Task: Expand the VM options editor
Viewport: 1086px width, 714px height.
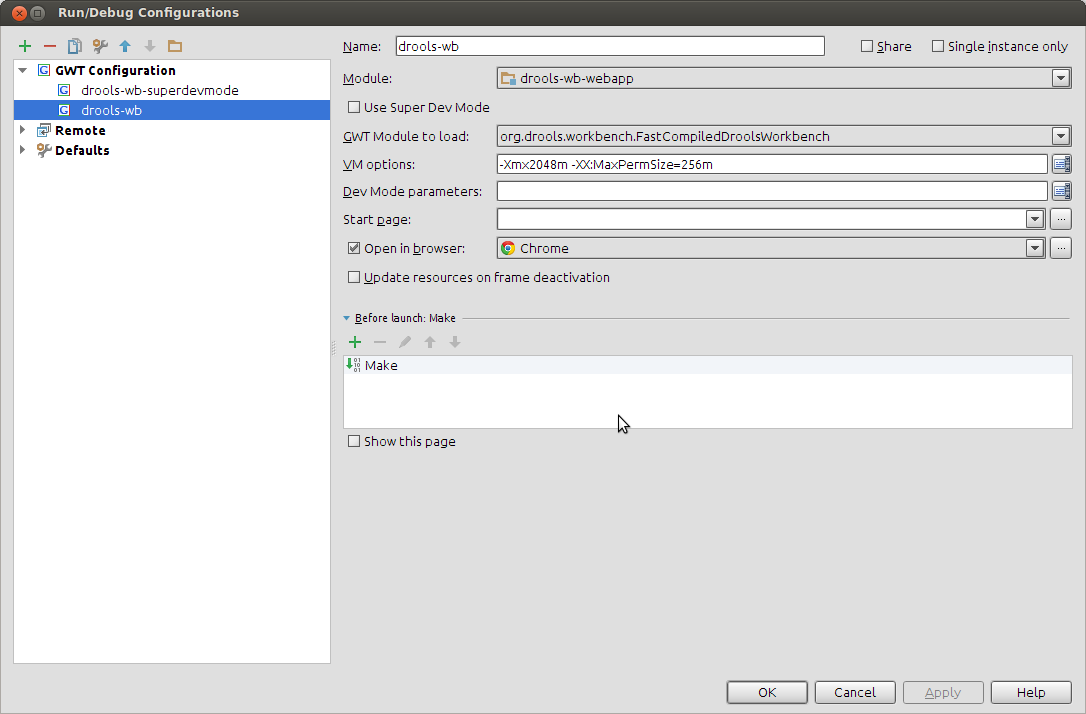Action: tap(1061, 164)
